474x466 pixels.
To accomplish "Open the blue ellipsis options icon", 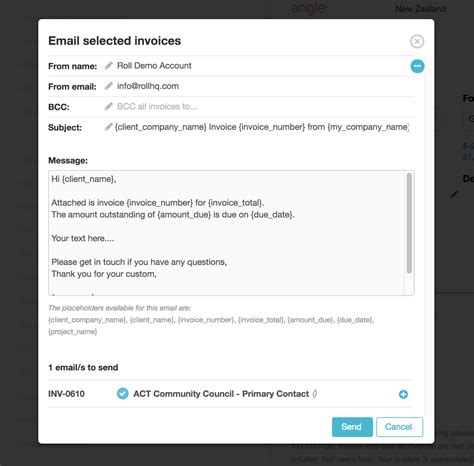I will point(417,66).
